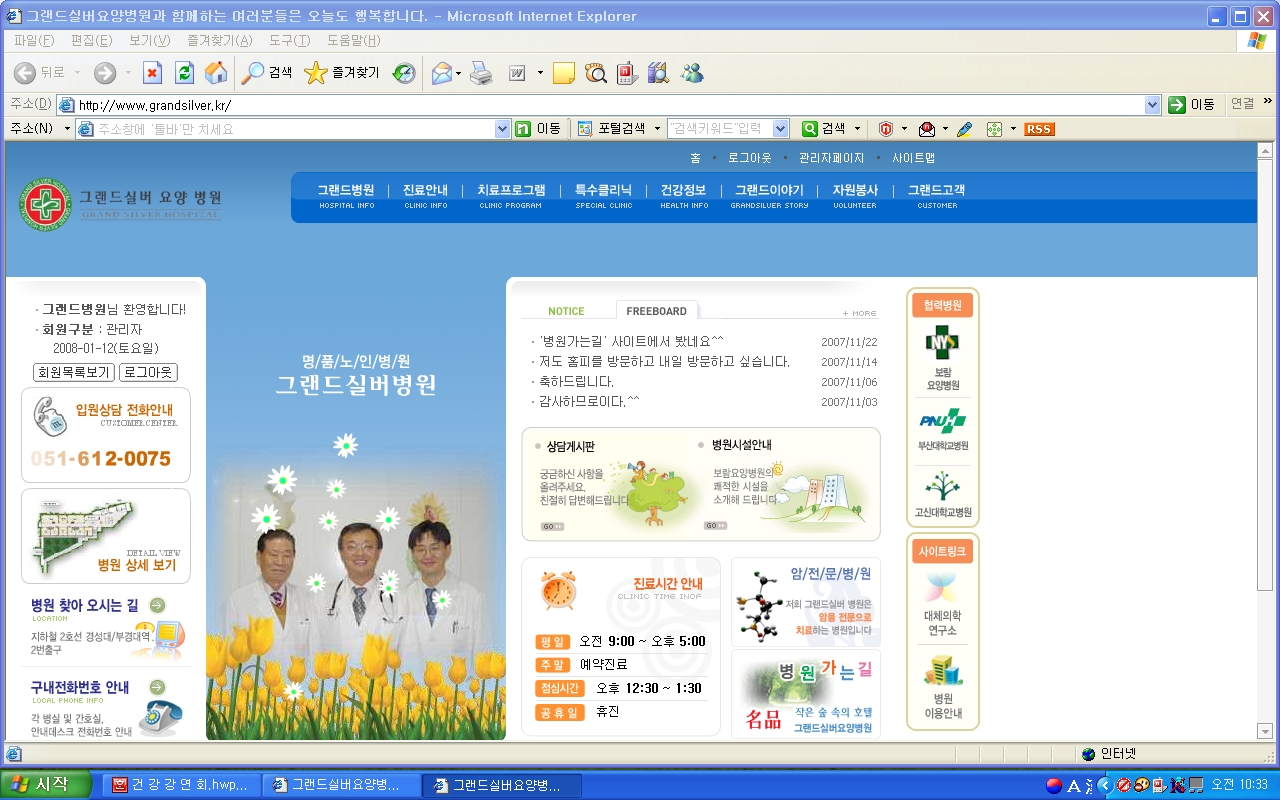Switch to the NOTICE tab
Screen dimensions: 1280x800
[566, 311]
